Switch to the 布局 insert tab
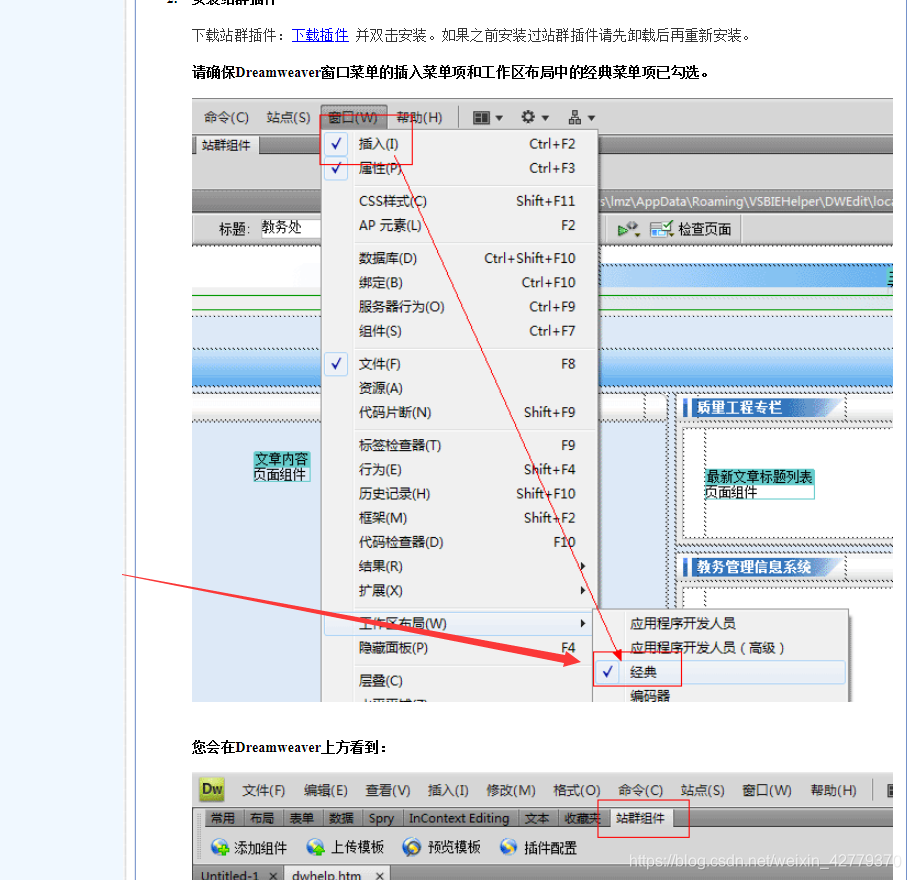Image resolution: width=911 pixels, height=880 pixels. click(262, 818)
